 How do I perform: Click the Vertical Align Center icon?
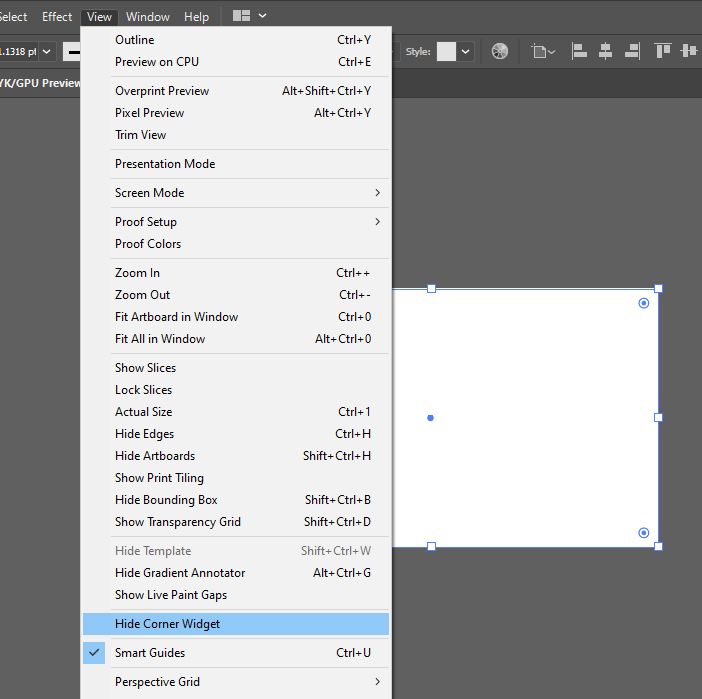pos(689,51)
